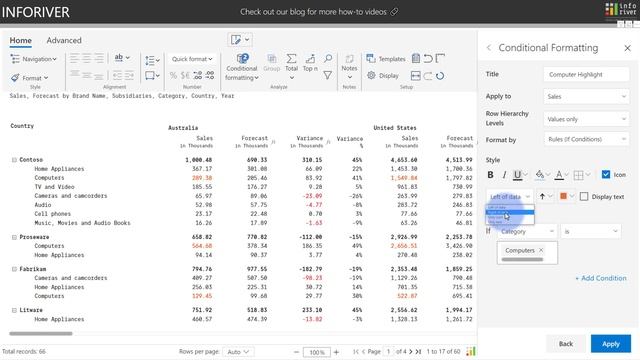Expand the Navigation dropdown

33,59
